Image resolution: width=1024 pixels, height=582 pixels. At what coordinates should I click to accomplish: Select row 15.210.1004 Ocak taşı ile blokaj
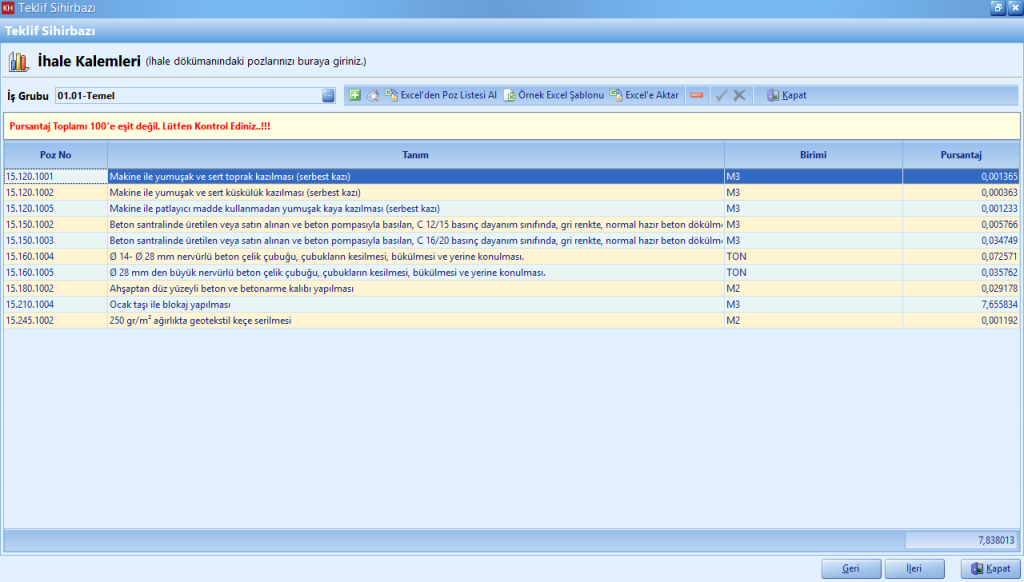(x=400, y=304)
